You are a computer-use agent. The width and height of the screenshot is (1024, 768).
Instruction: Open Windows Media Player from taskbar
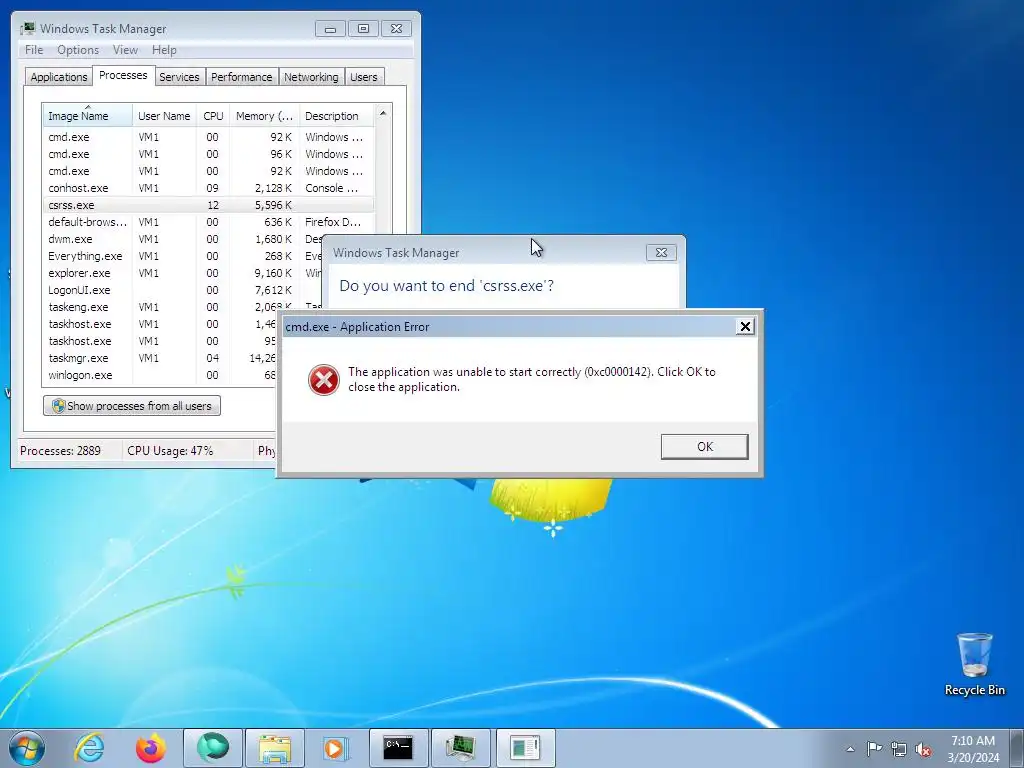(336, 748)
